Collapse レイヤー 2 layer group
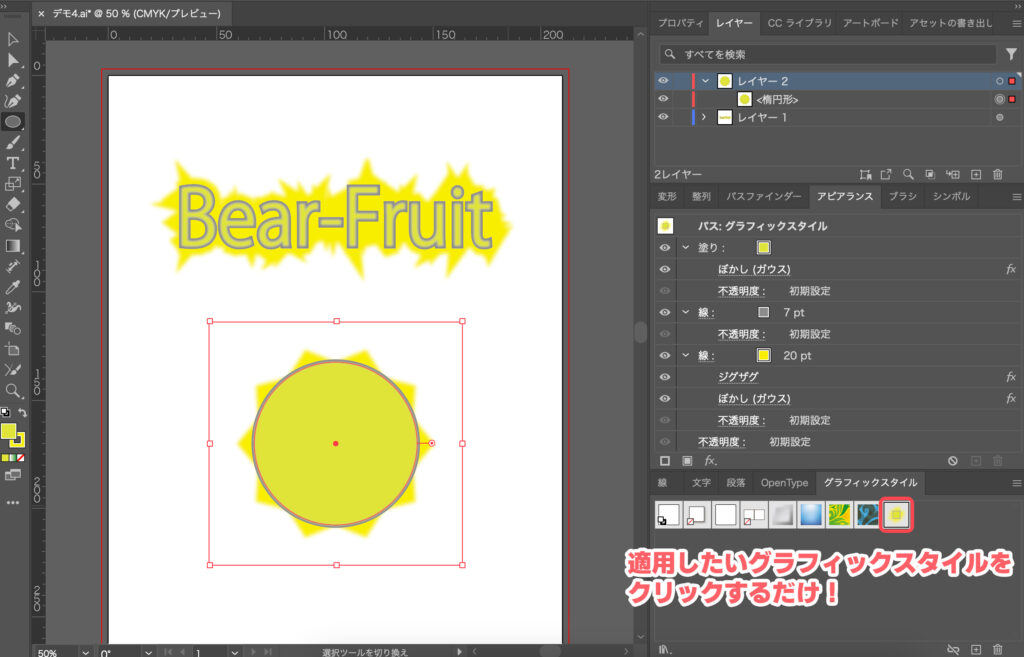The height and width of the screenshot is (657, 1024). (x=706, y=81)
